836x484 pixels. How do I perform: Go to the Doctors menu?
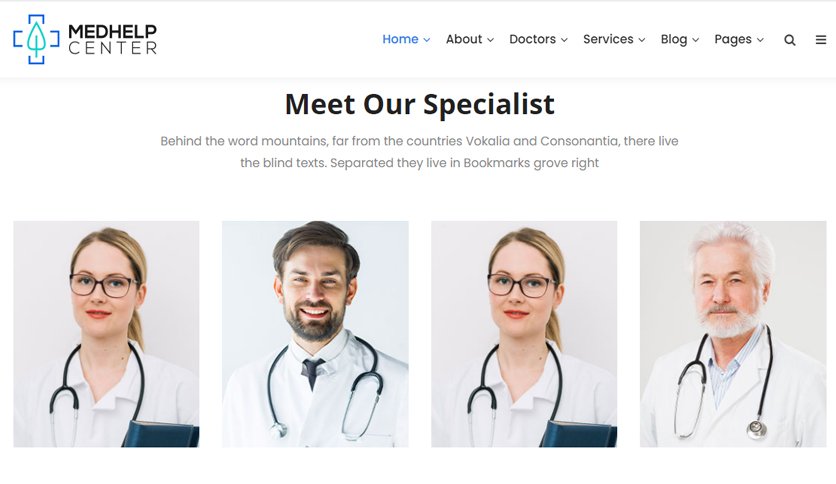[x=533, y=39]
